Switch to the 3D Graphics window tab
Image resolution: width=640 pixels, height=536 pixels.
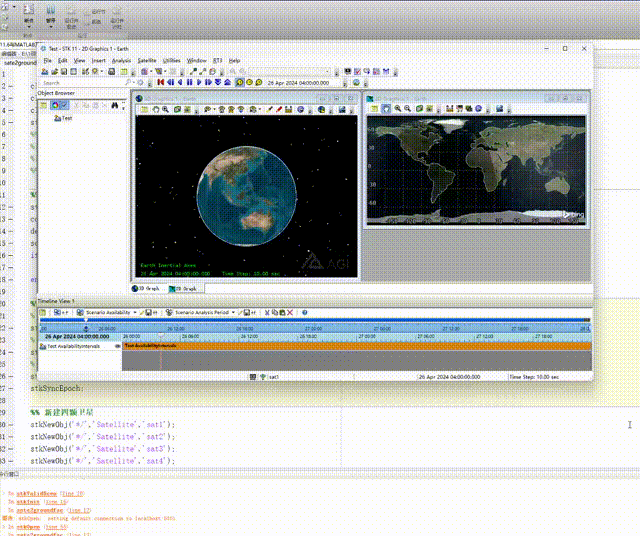tap(147, 289)
